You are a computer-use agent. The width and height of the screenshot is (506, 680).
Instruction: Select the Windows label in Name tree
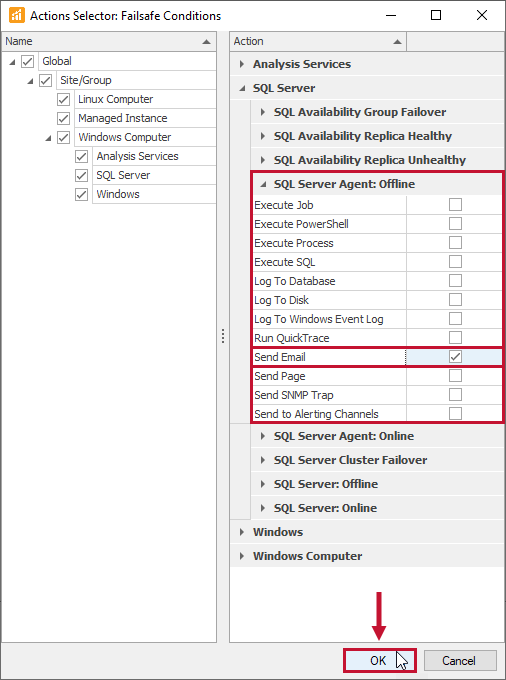click(x=118, y=194)
